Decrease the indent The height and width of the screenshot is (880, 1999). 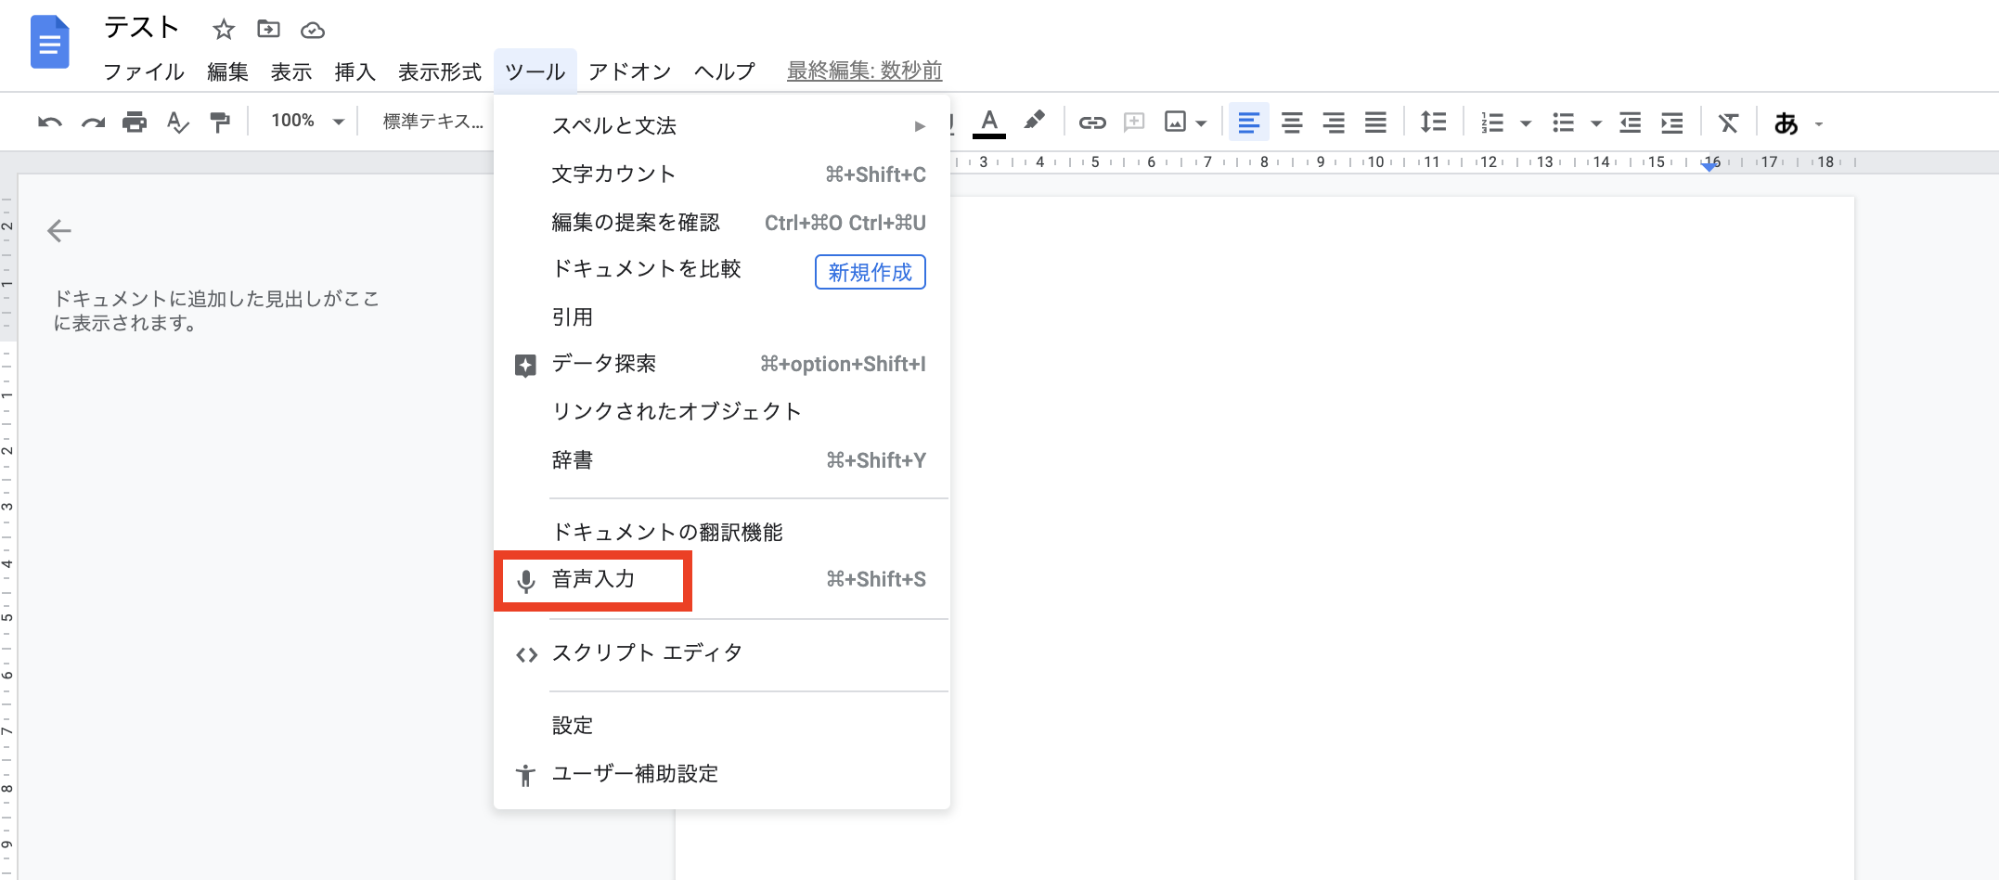[x=1630, y=122]
